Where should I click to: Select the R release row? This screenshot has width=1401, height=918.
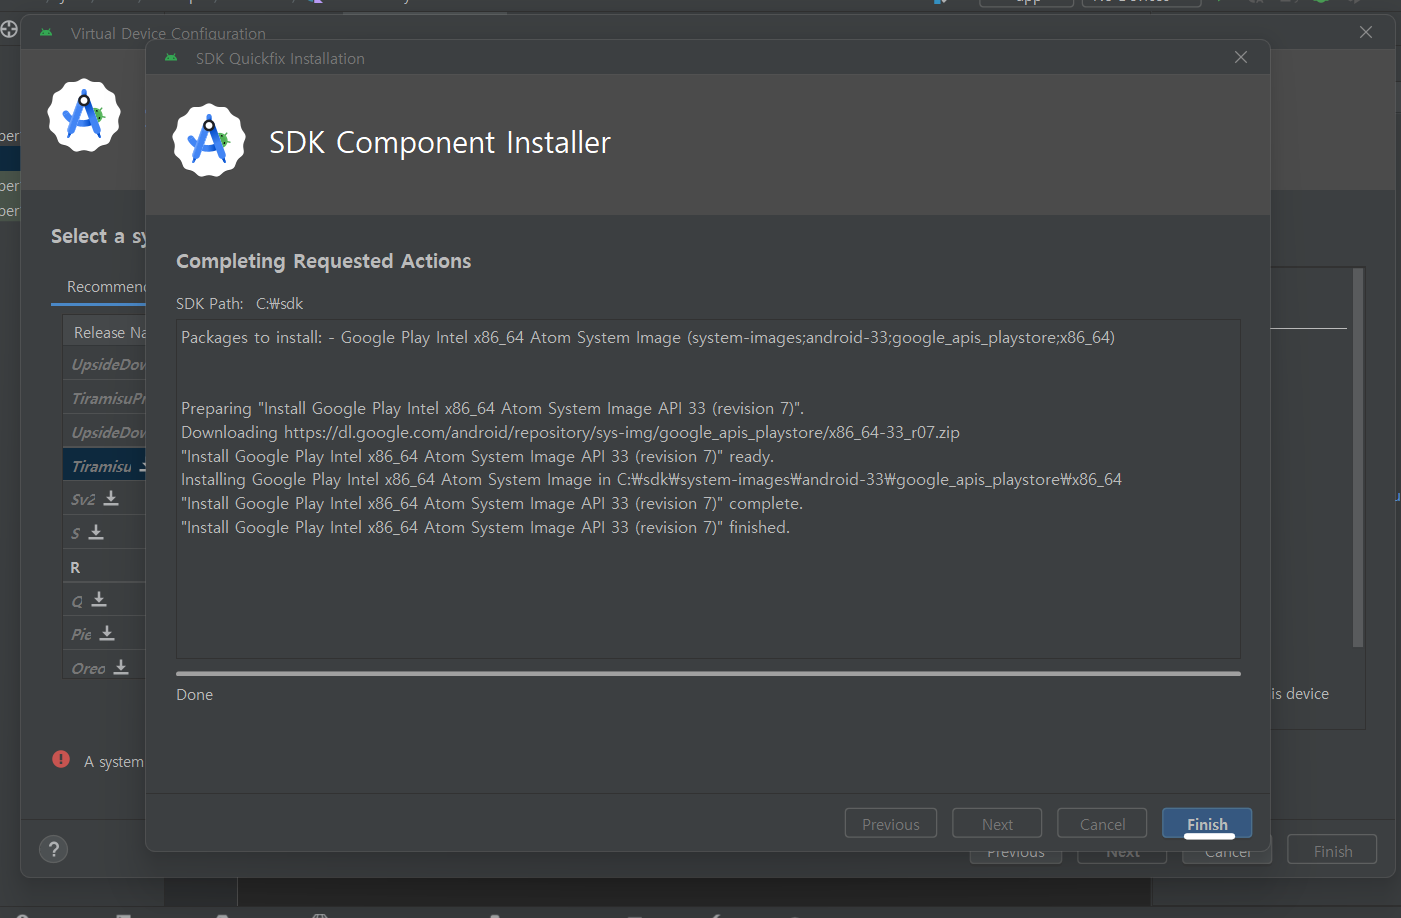coord(104,567)
